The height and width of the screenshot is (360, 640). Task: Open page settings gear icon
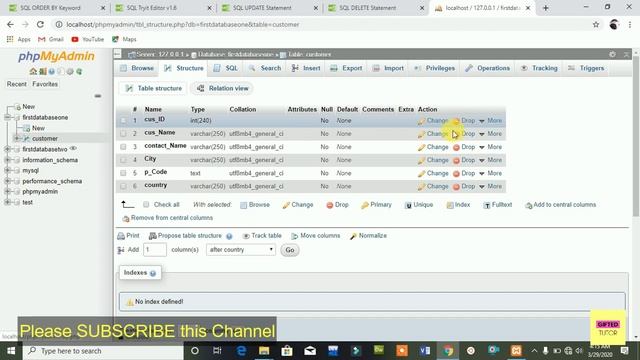click(x=612, y=54)
